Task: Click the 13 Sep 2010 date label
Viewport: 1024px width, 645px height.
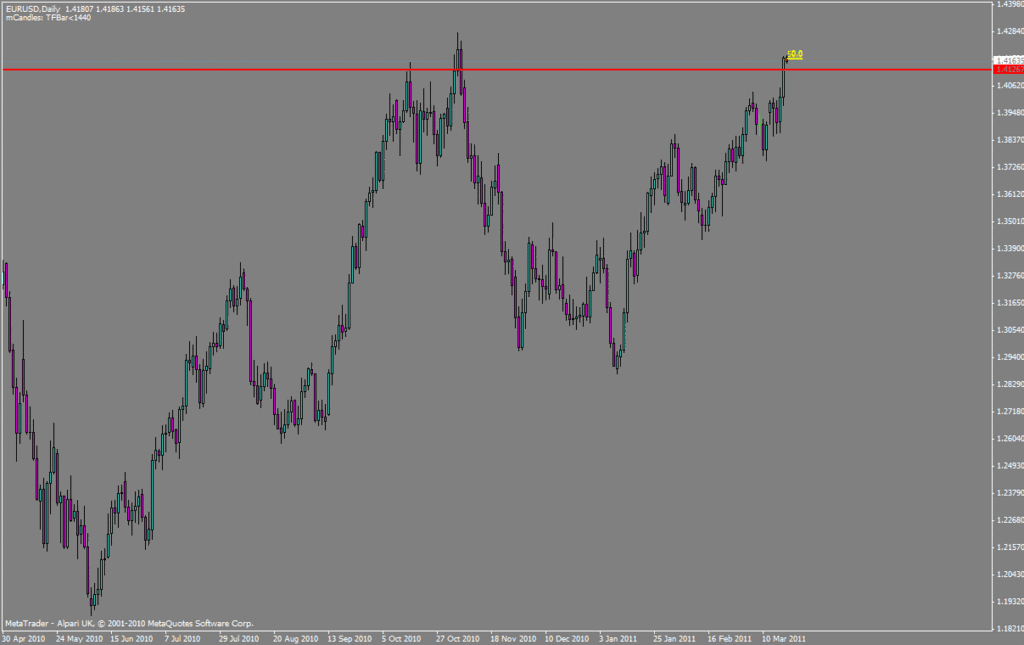Action: point(349,638)
